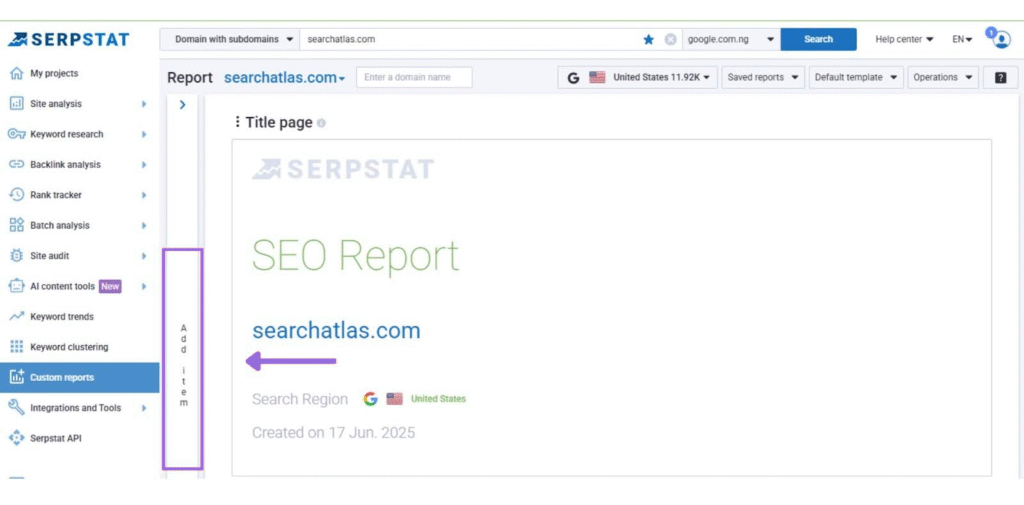Click the Custom reports icon

pyautogui.click(x=16, y=377)
